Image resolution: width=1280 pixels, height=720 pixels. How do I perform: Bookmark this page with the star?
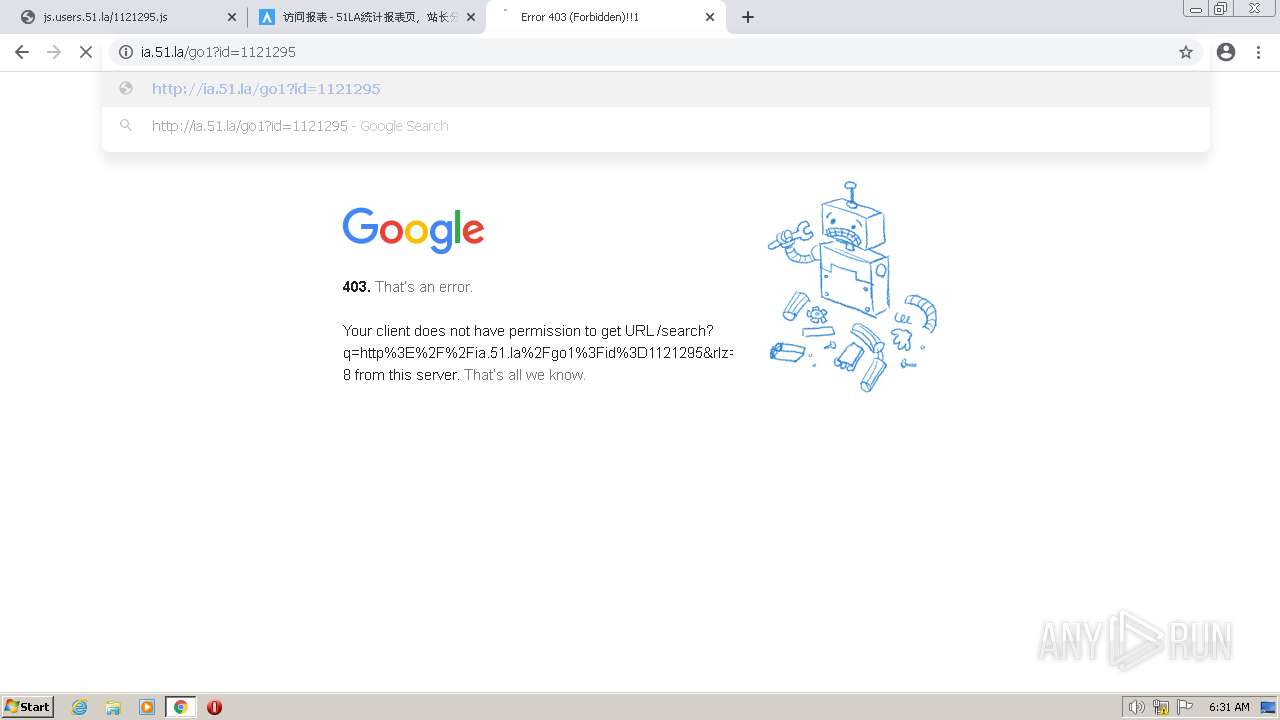(x=1186, y=52)
